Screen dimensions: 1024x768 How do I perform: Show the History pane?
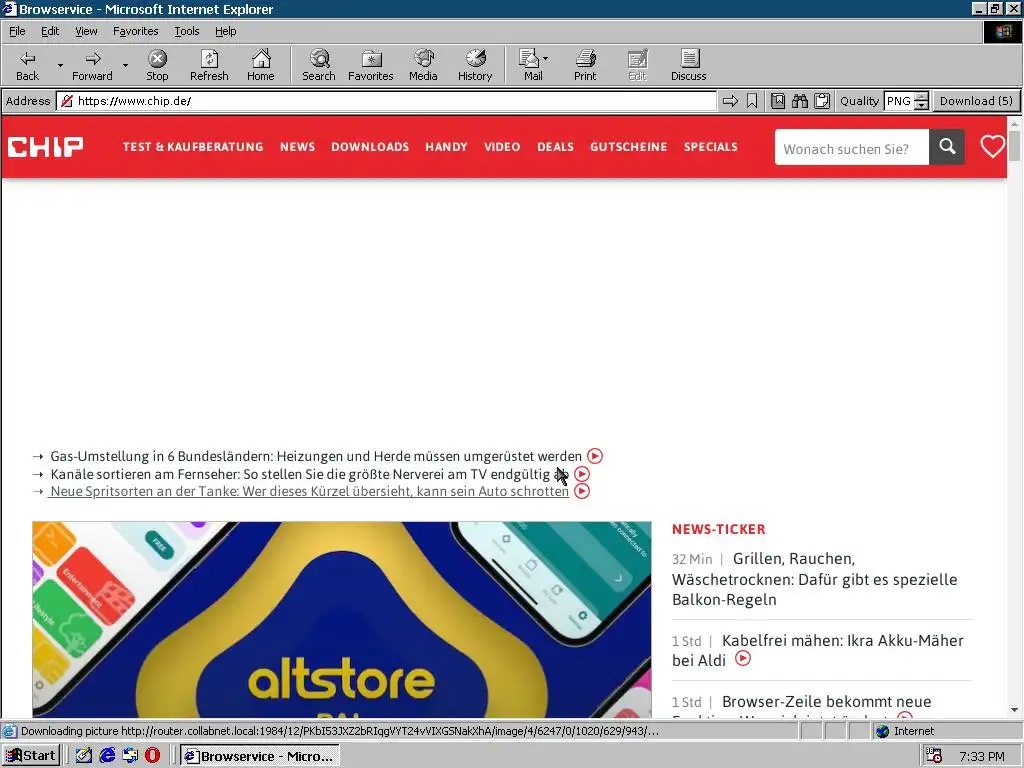(475, 65)
